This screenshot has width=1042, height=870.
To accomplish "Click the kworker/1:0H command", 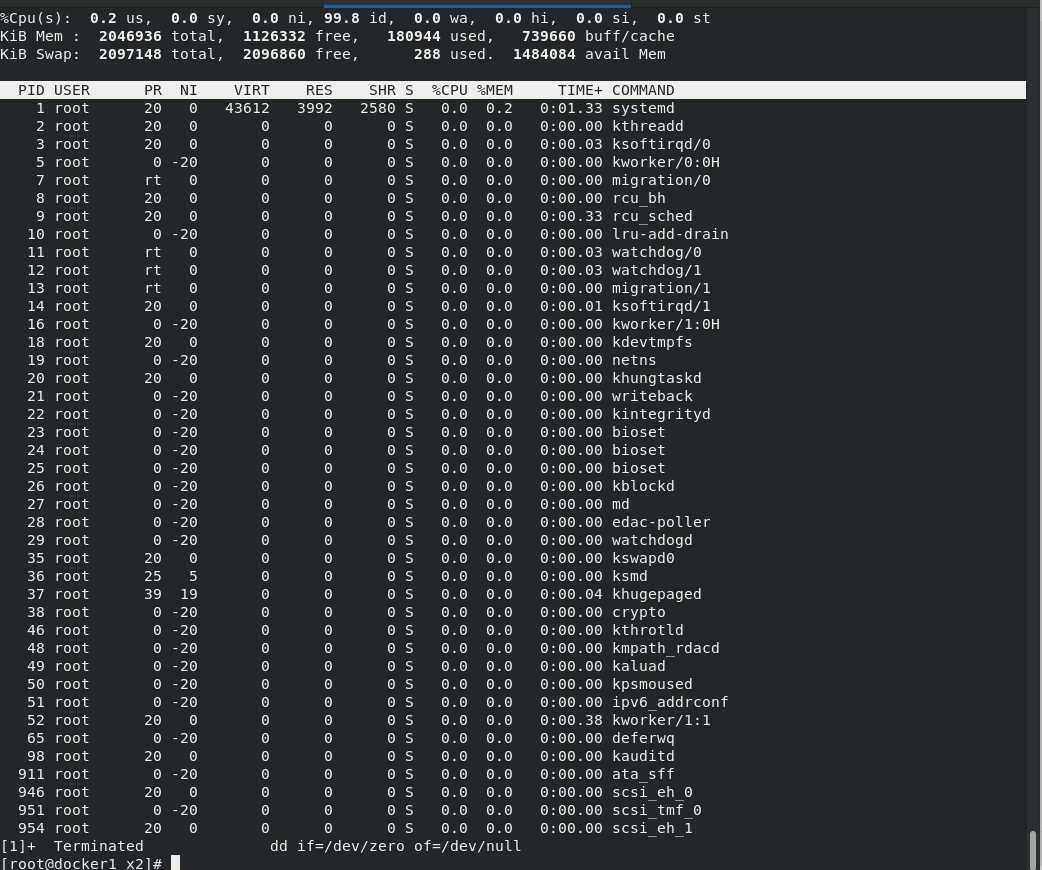I will point(665,324).
